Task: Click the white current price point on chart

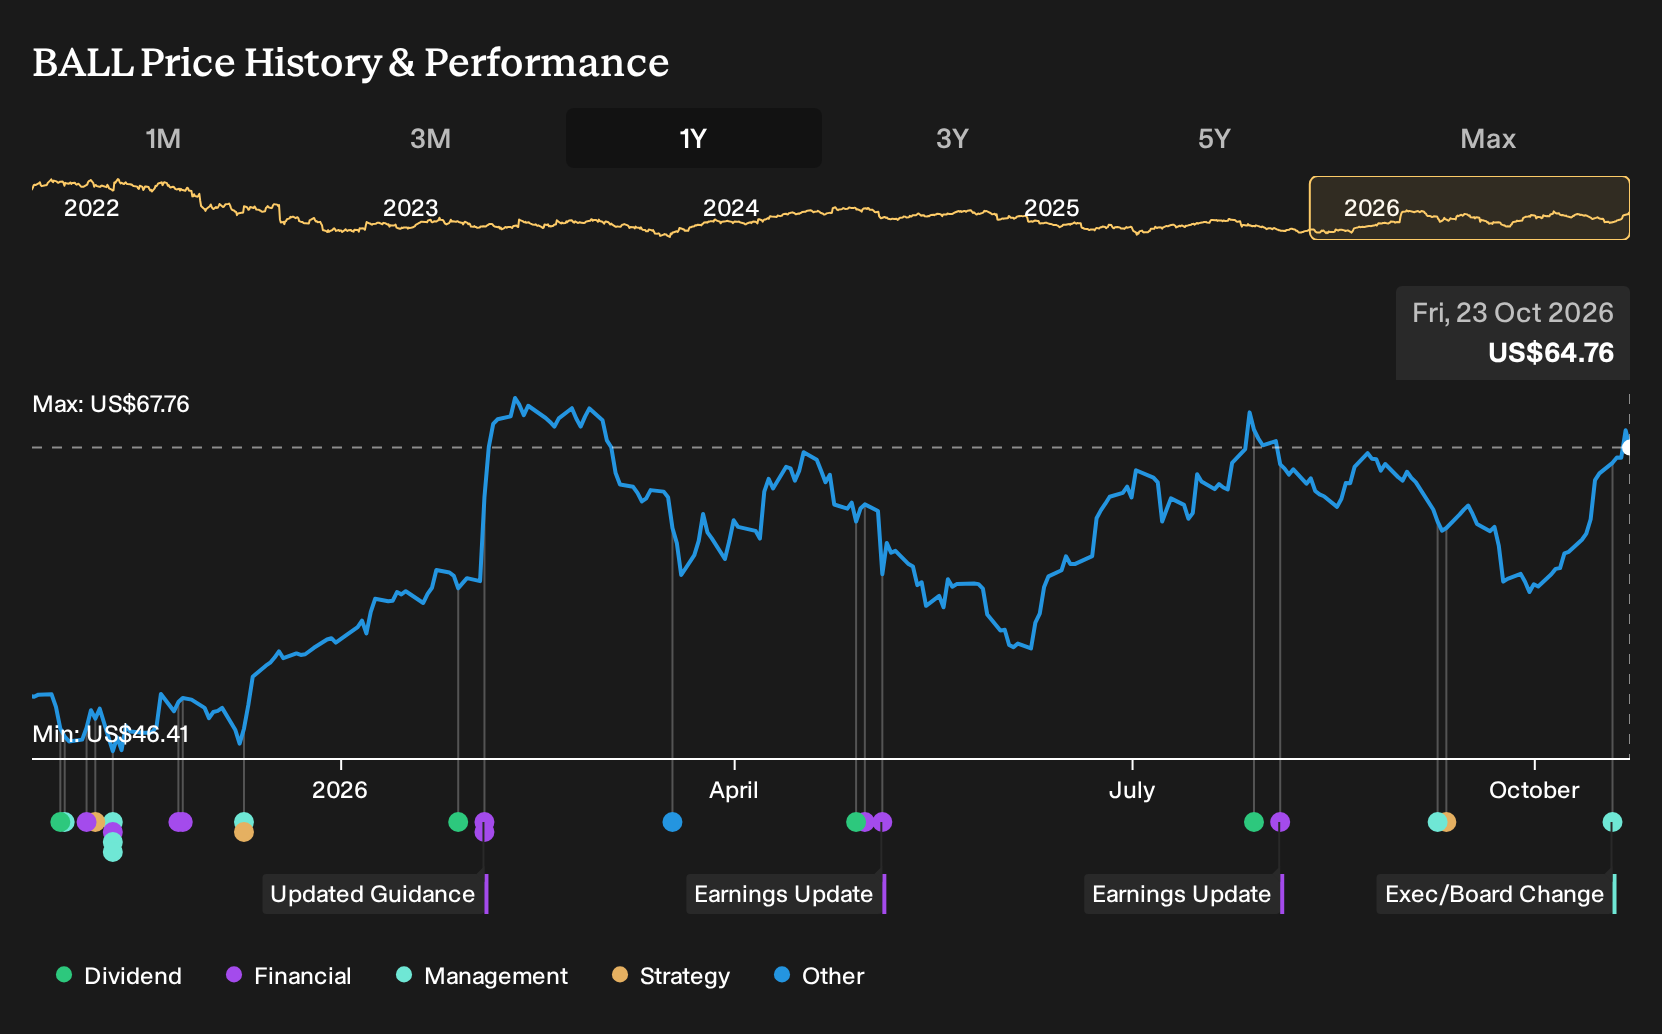Action: pos(1628,447)
